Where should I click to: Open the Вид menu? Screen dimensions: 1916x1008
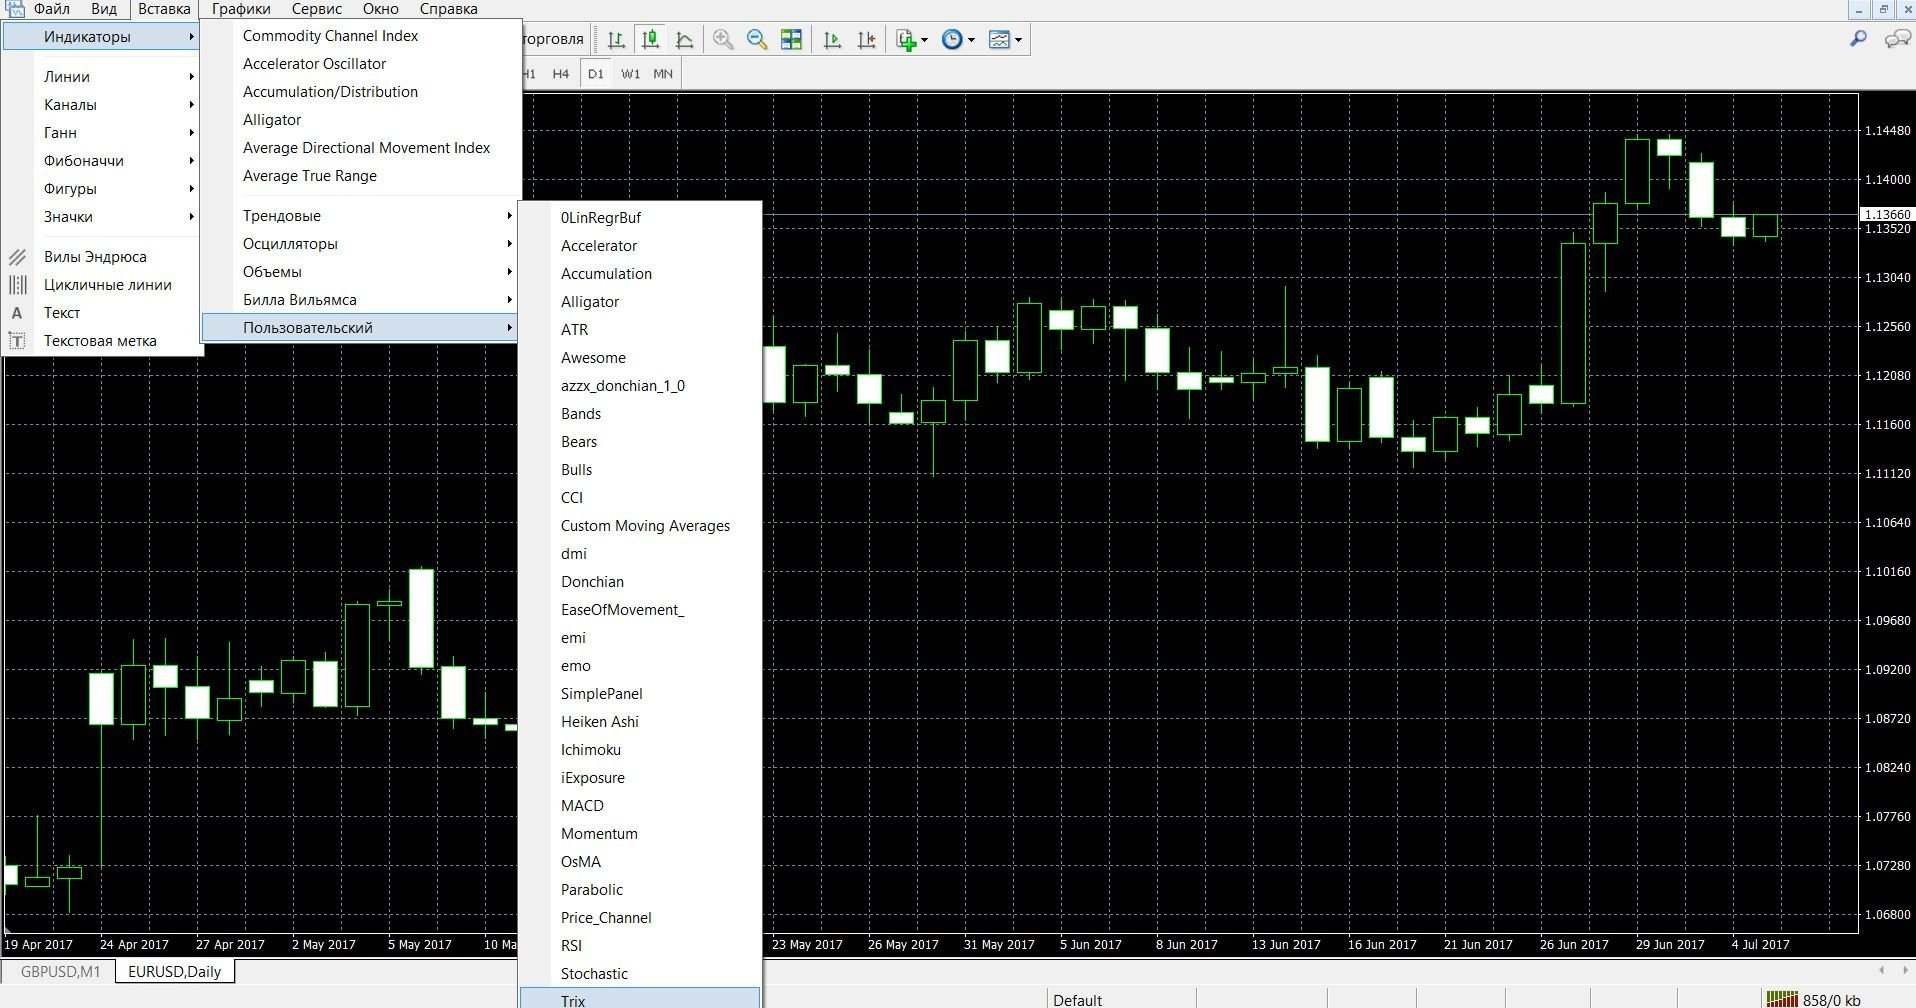pyautogui.click(x=104, y=9)
